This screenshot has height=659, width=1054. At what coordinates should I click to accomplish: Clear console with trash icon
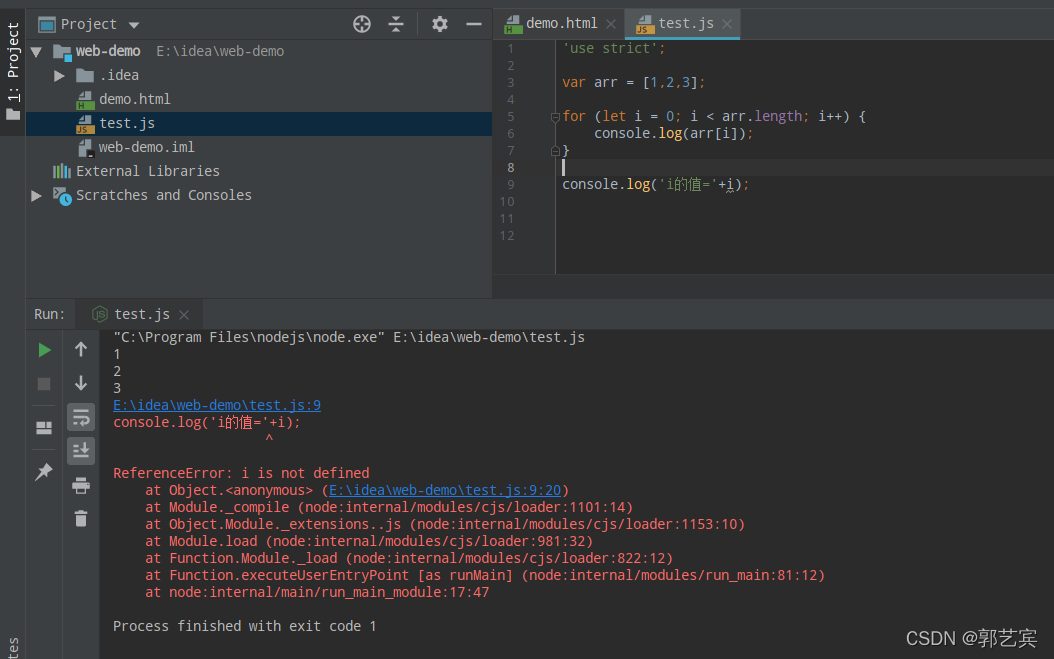click(x=81, y=518)
